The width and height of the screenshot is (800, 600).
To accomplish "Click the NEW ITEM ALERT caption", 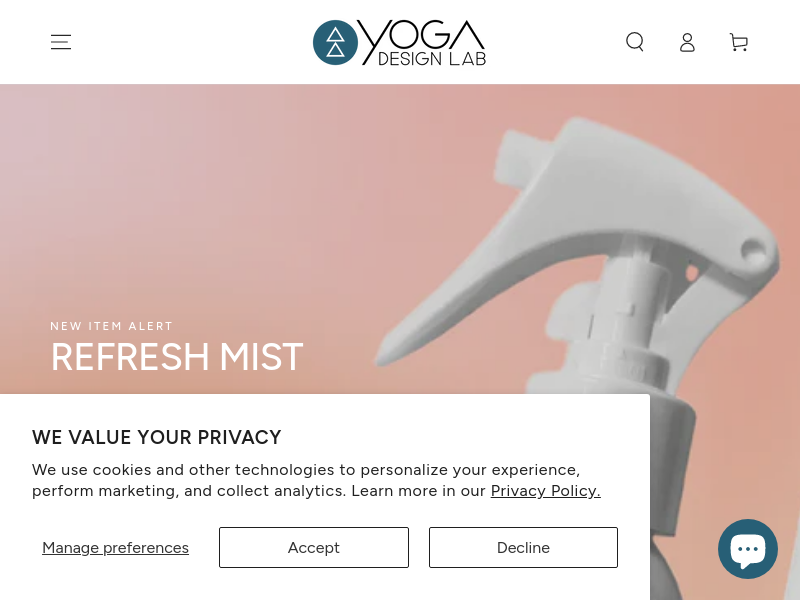I will click(112, 326).
